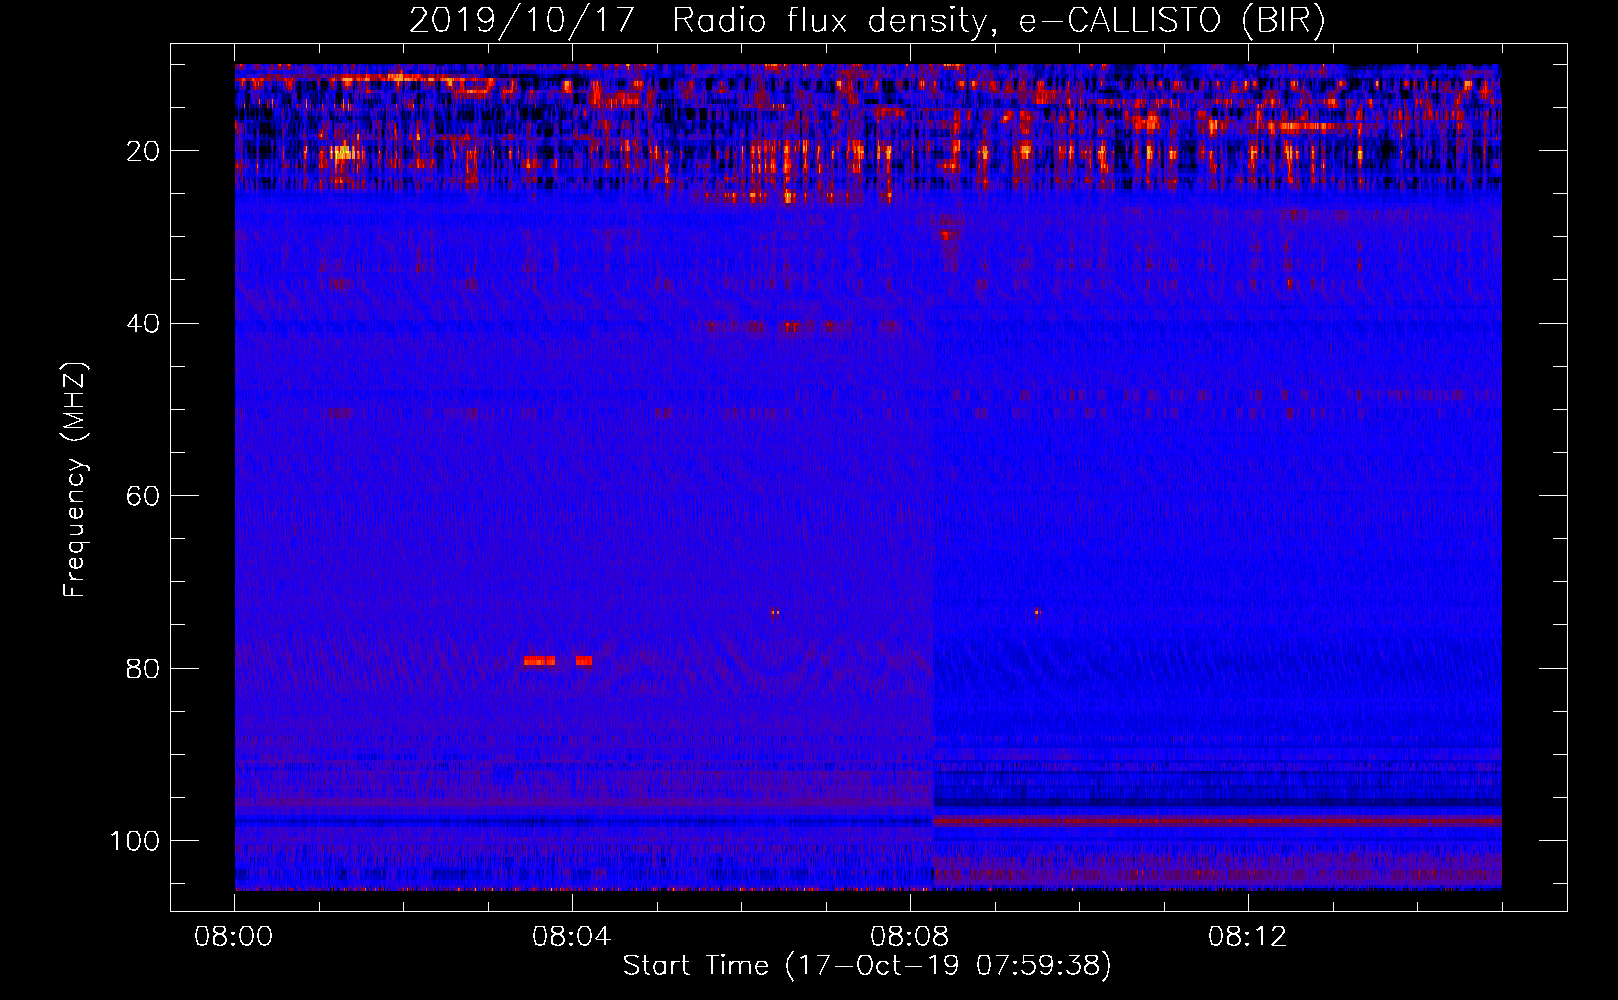Click the shorter red burst near 80 MHz

point(584,661)
